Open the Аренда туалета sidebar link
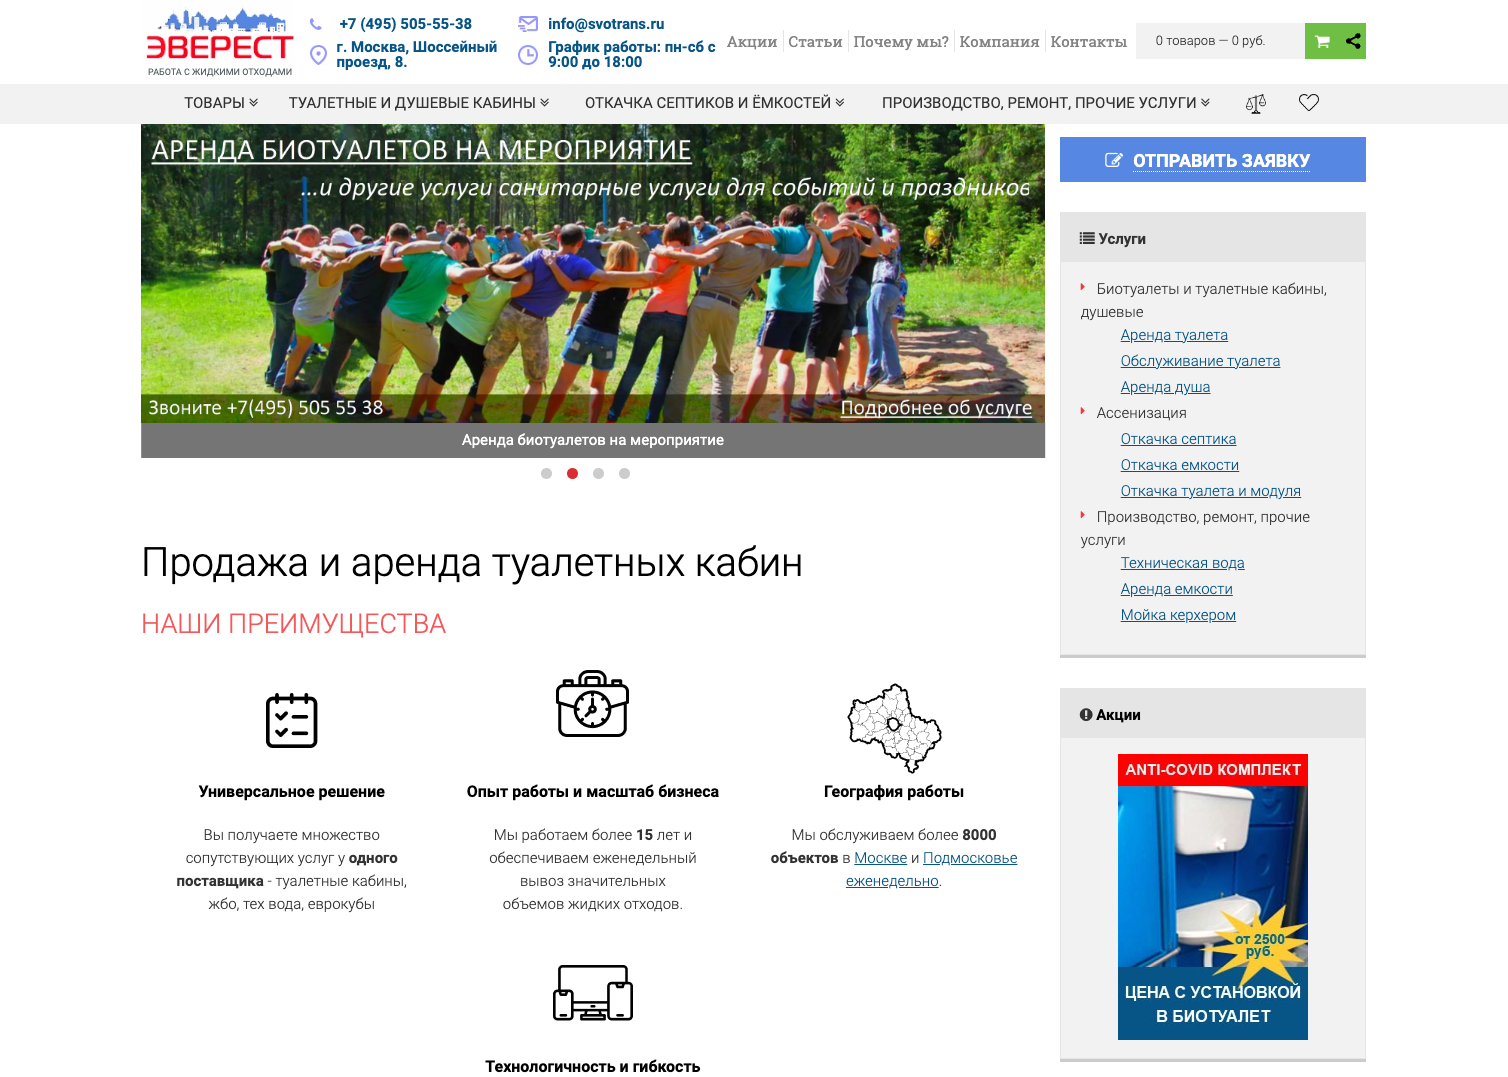1508x1077 pixels. pos(1174,335)
